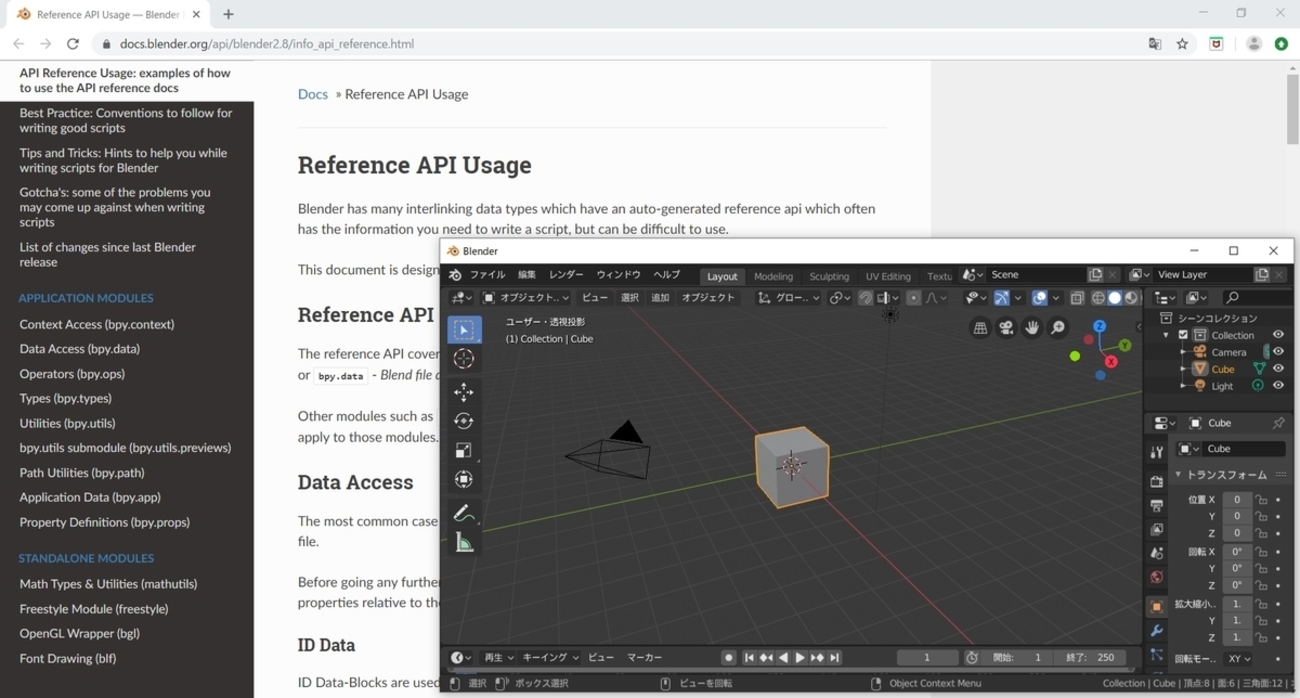Open the Object properties orange square icon
This screenshot has width=1300, height=698.
click(x=1157, y=607)
